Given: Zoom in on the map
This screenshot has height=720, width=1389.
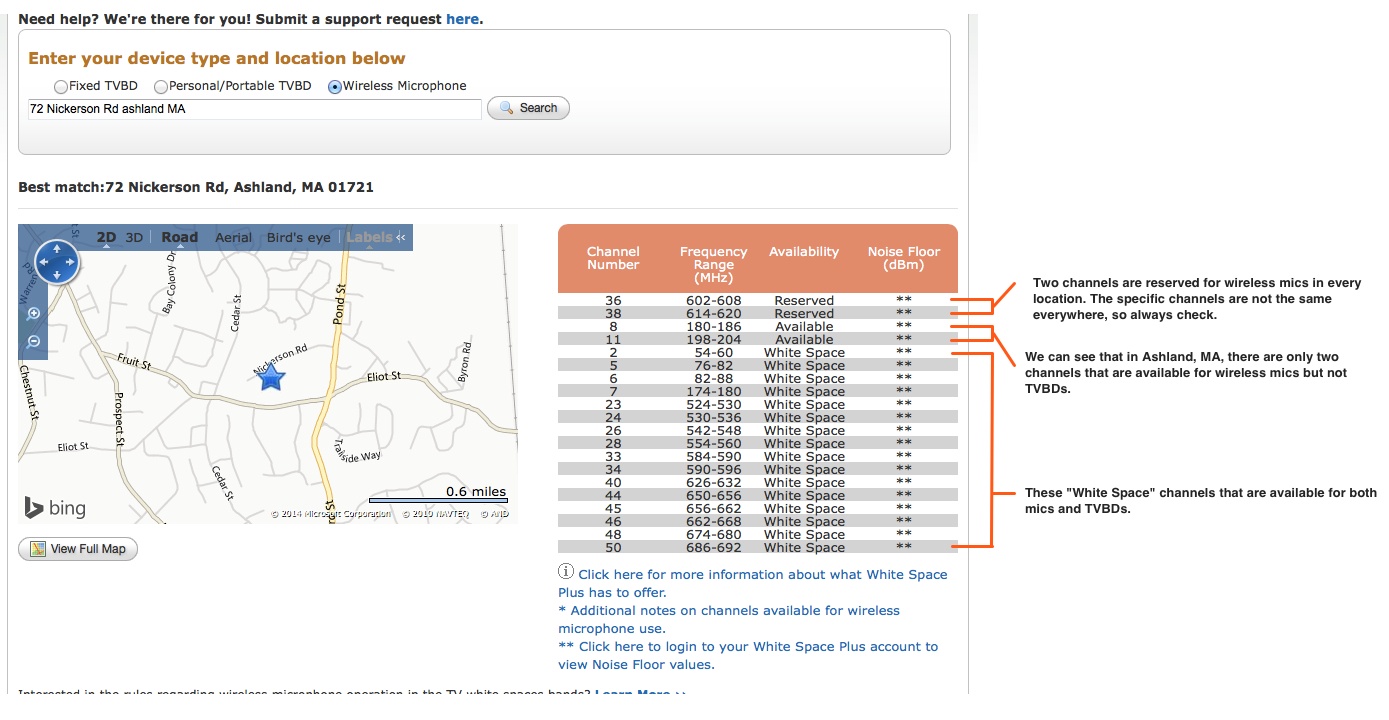Looking at the screenshot, I should pyautogui.click(x=34, y=314).
